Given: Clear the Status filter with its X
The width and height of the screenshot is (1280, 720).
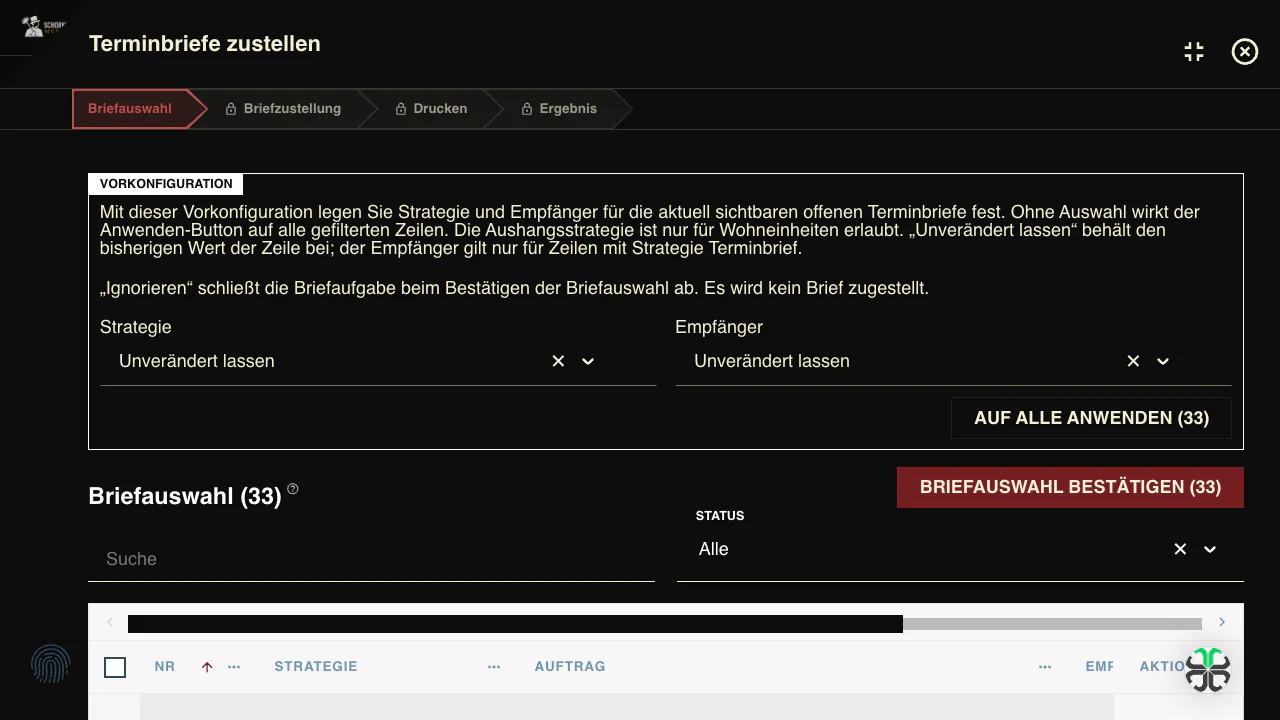Looking at the screenshot, I should 1180,549.
